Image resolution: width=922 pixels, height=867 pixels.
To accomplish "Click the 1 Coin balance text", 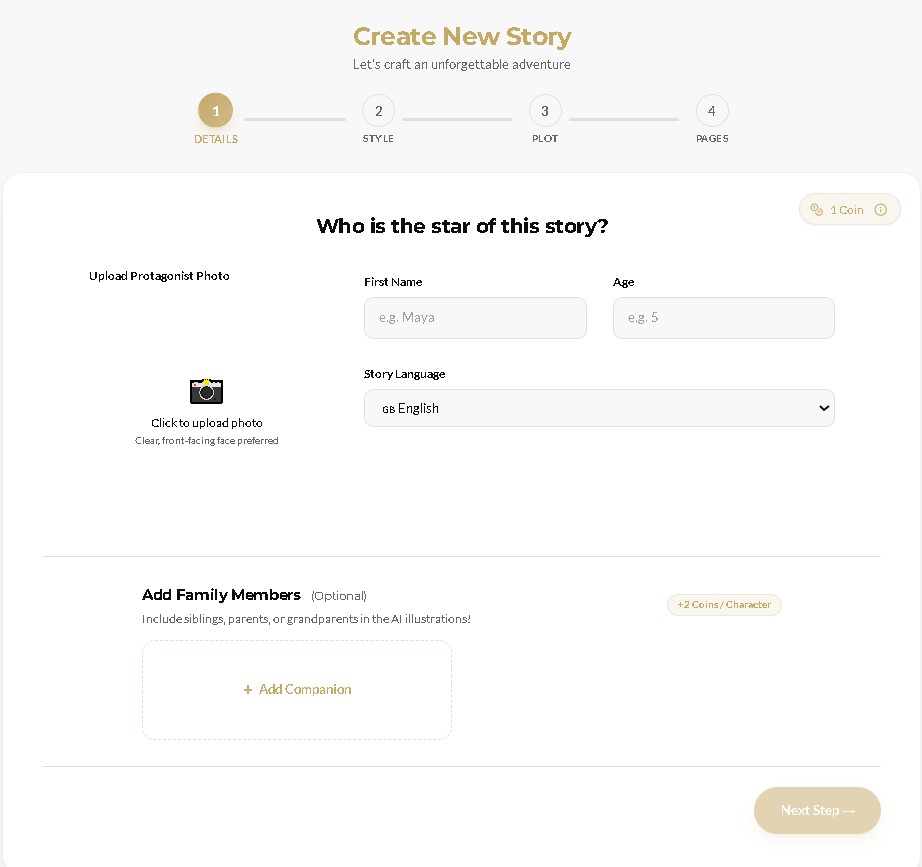I will tap(847, 210).
